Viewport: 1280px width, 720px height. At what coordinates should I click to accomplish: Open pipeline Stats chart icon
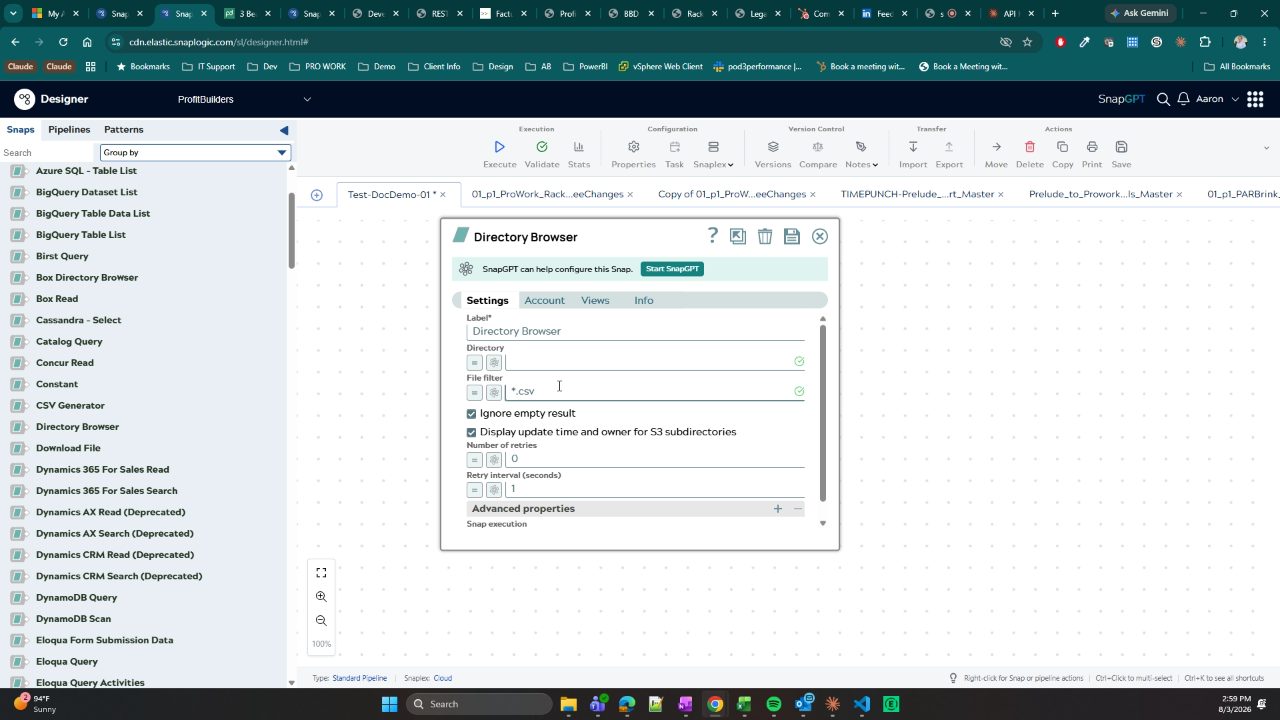point(579,147)
